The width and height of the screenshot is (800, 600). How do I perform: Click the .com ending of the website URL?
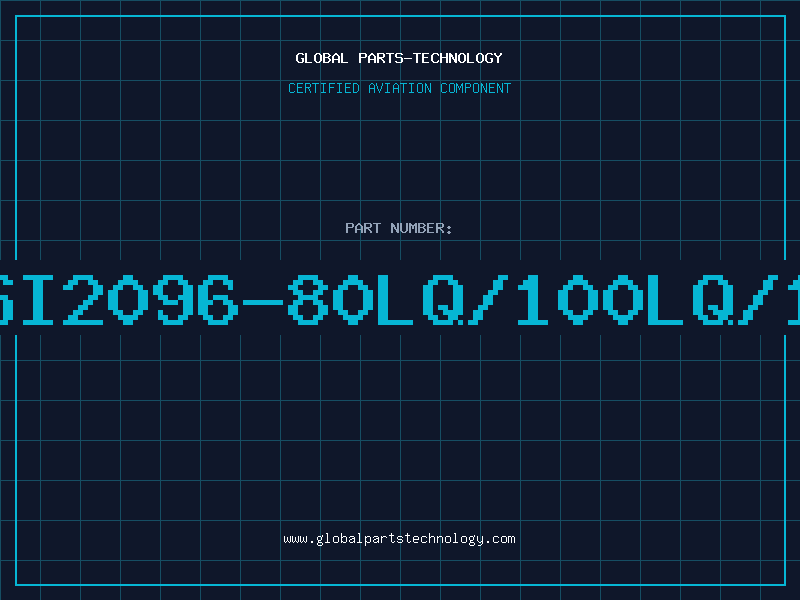(500, 539)
